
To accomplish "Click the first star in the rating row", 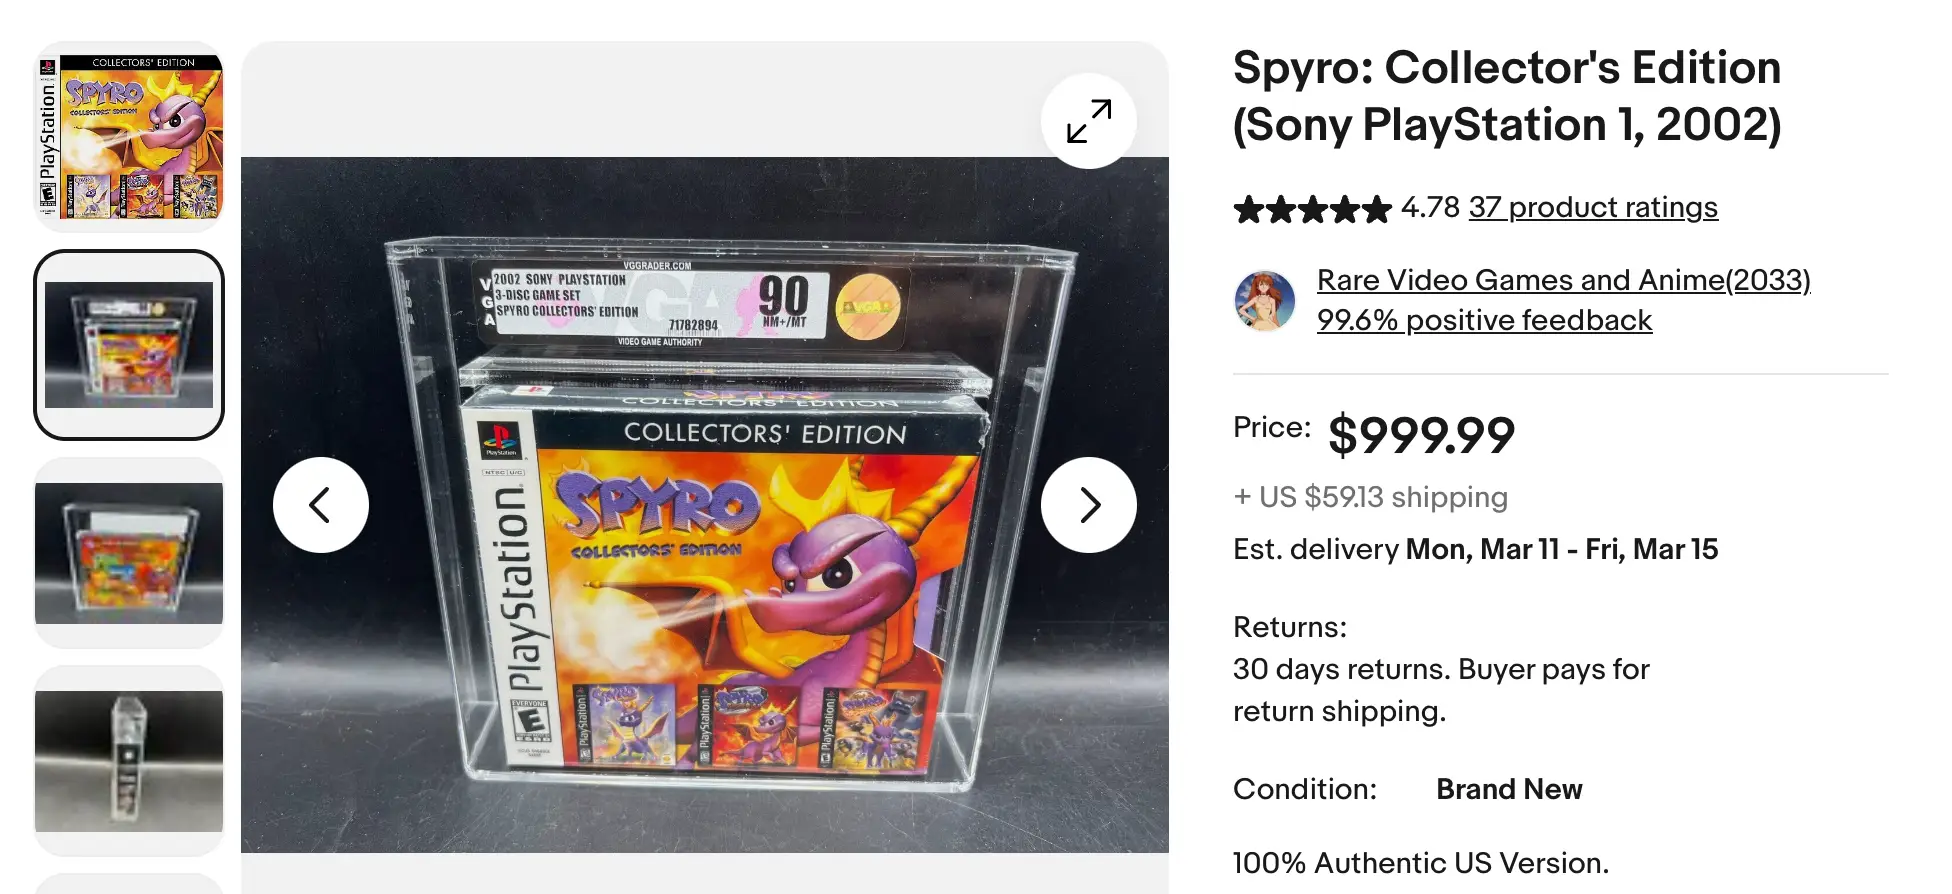I will [1248, 208].
